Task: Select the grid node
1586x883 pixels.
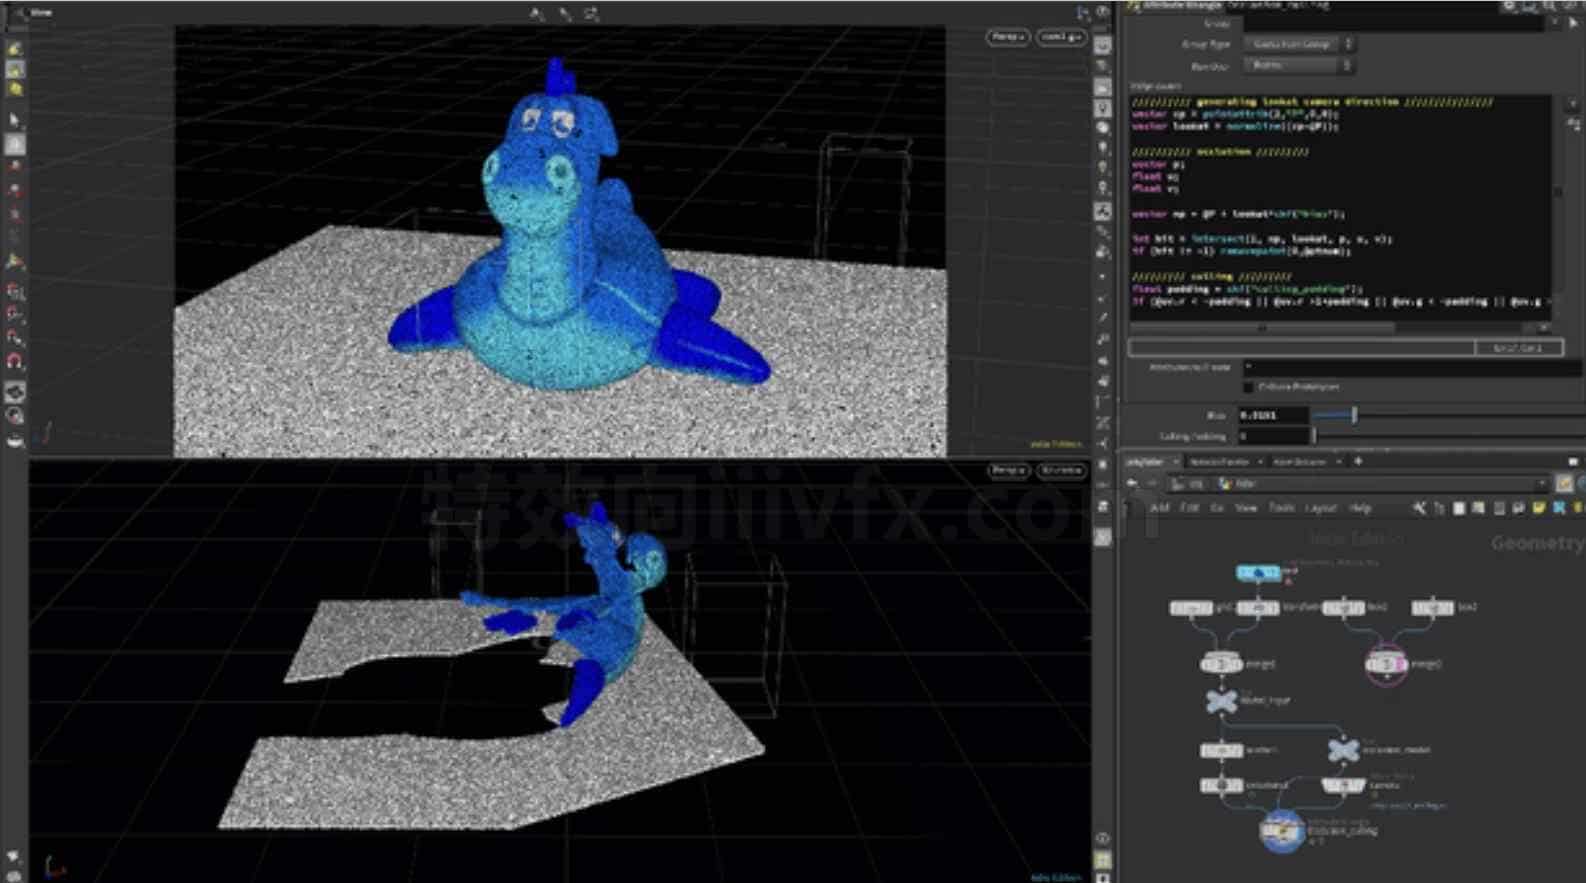Action: (1190, 607)
